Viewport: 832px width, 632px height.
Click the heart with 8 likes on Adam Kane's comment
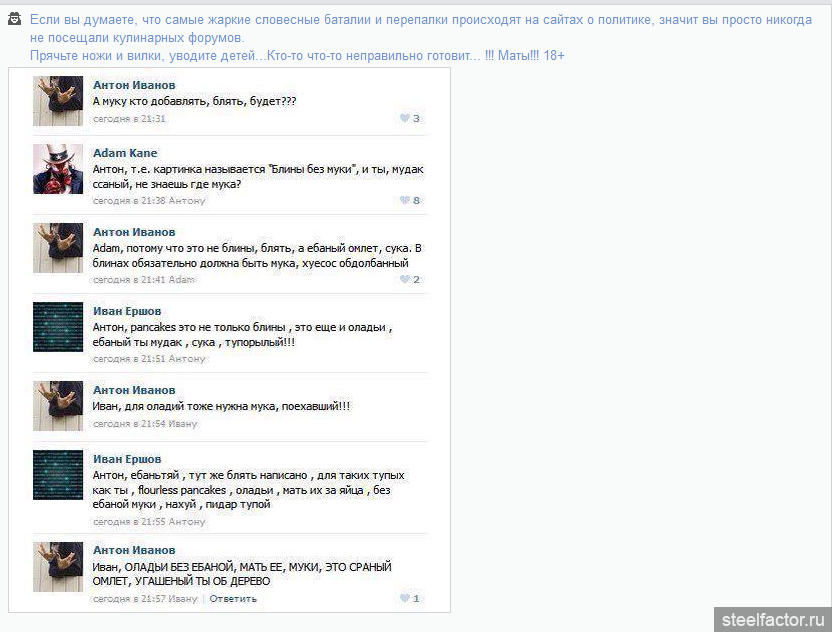[x=405, y=200]
